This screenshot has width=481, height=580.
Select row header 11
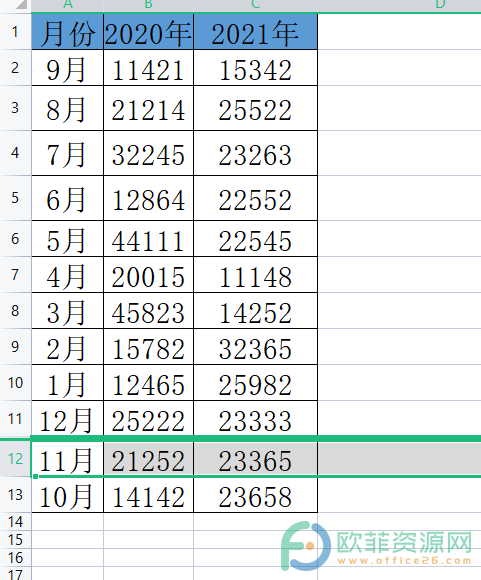point(15,419)
